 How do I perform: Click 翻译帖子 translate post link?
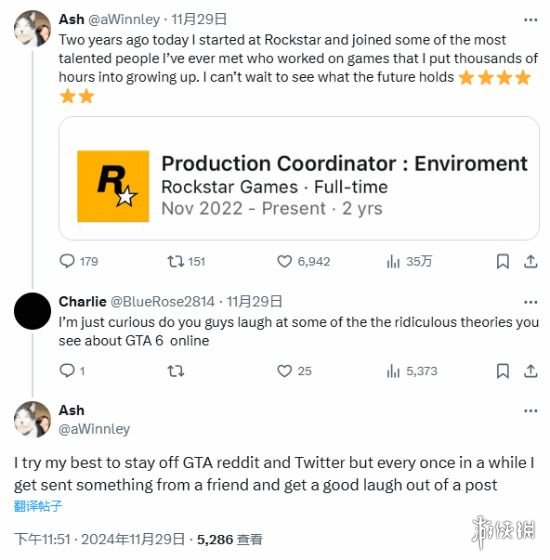tap(38, 506)
